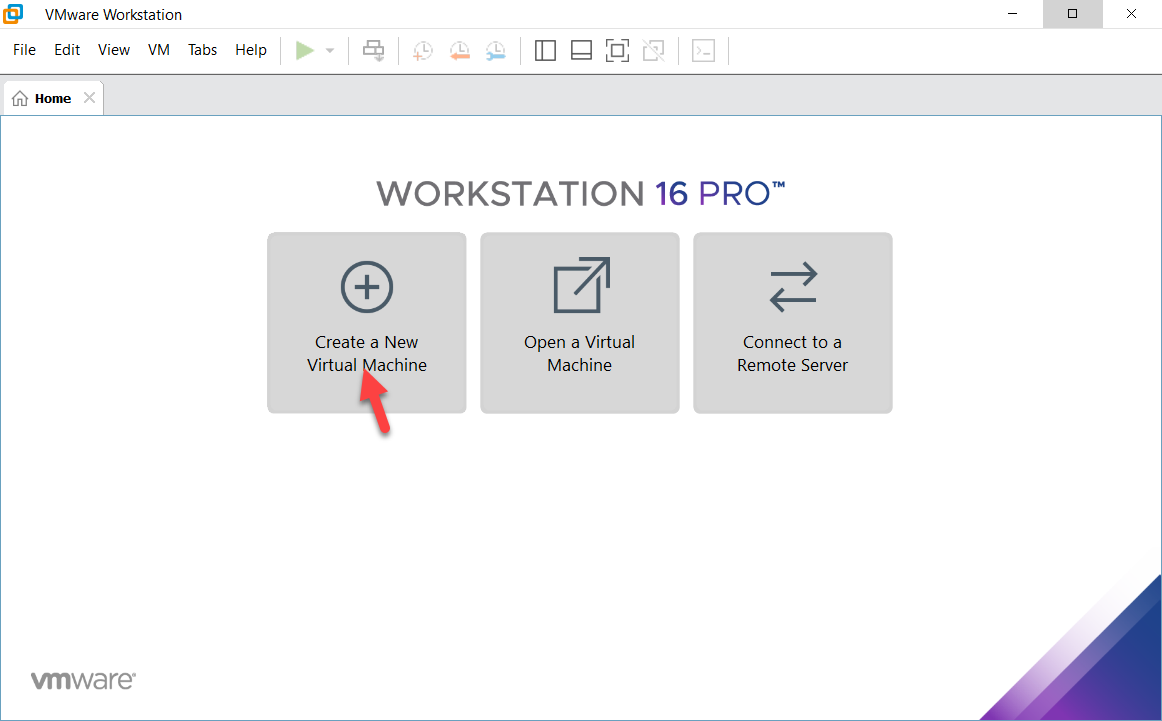The image size is (1162, 721).
Task: Open the console view icon
Action: click(x=704, y=51)
